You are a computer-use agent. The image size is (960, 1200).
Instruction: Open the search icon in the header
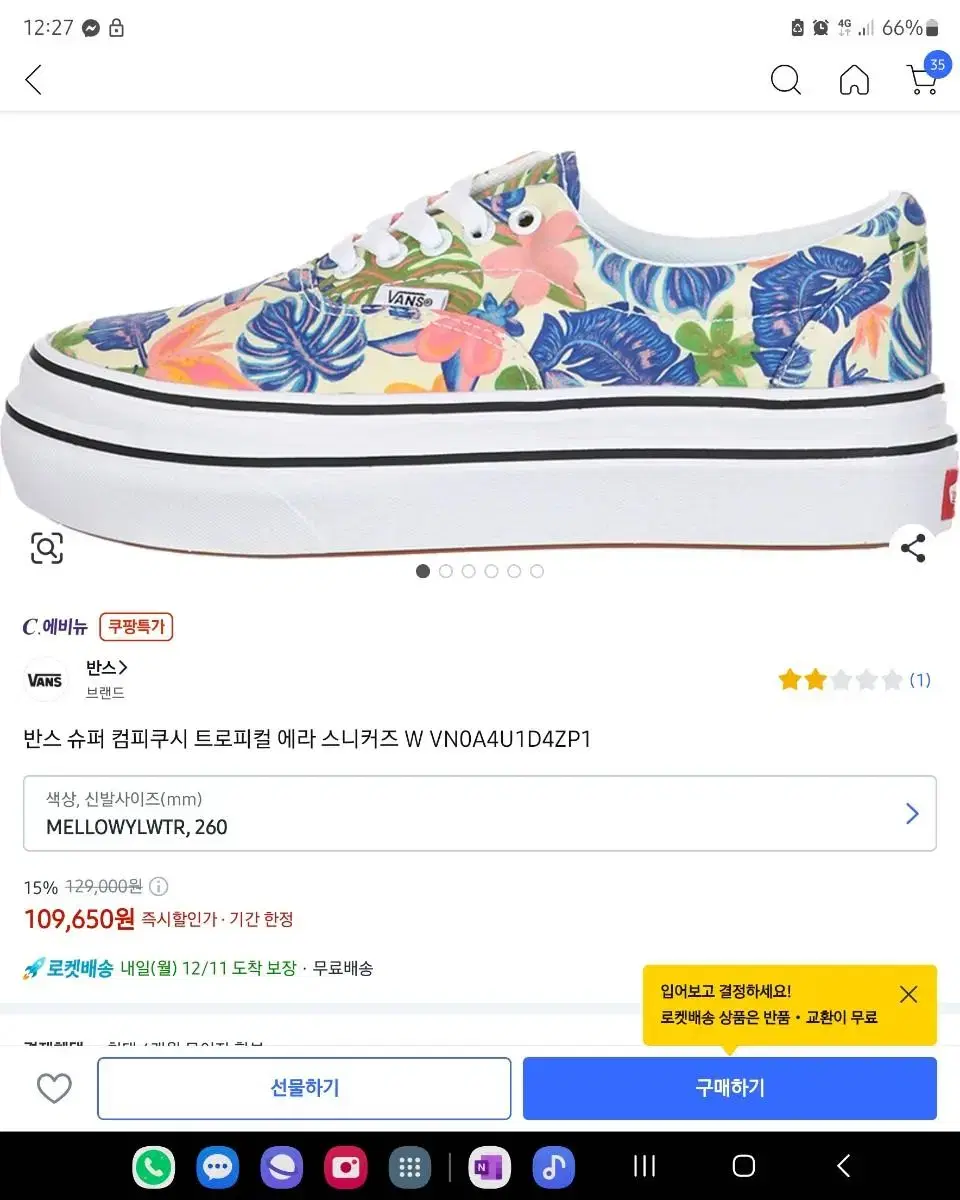click(x=786, y=80)
